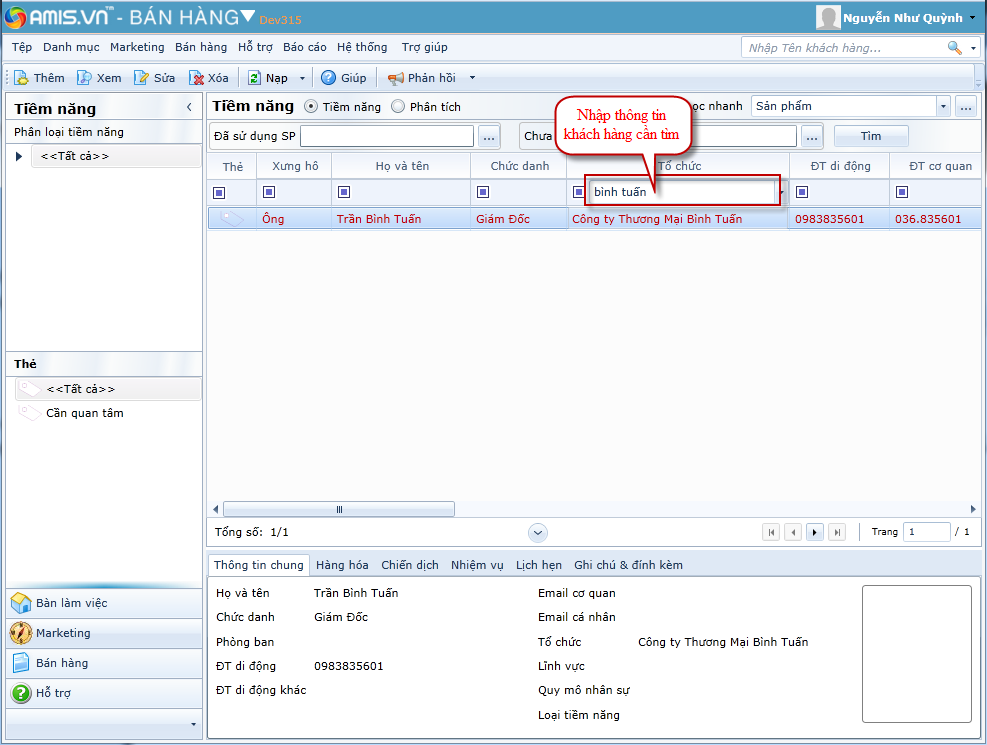The height and width of the screenshot is (745, 987).
Task: Switch to the Chiến dịch tab
Action: tap(409, 565)
